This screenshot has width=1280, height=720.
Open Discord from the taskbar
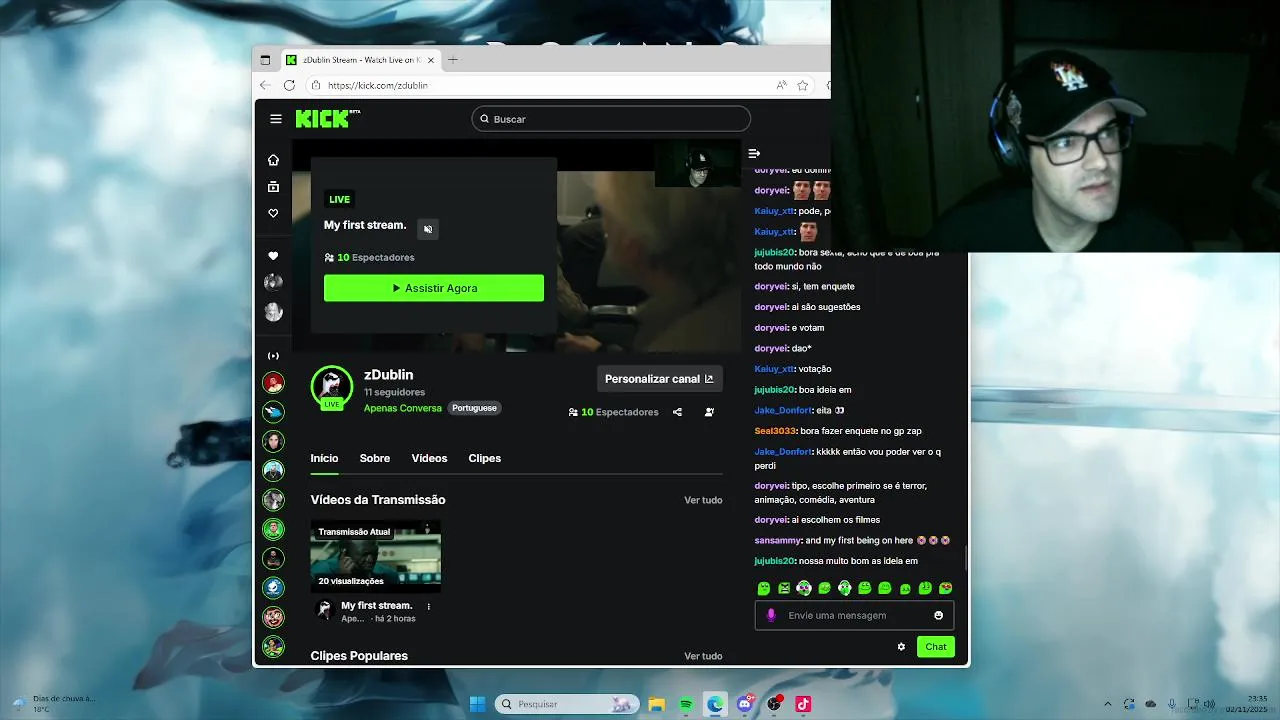(x=744, y=704)
